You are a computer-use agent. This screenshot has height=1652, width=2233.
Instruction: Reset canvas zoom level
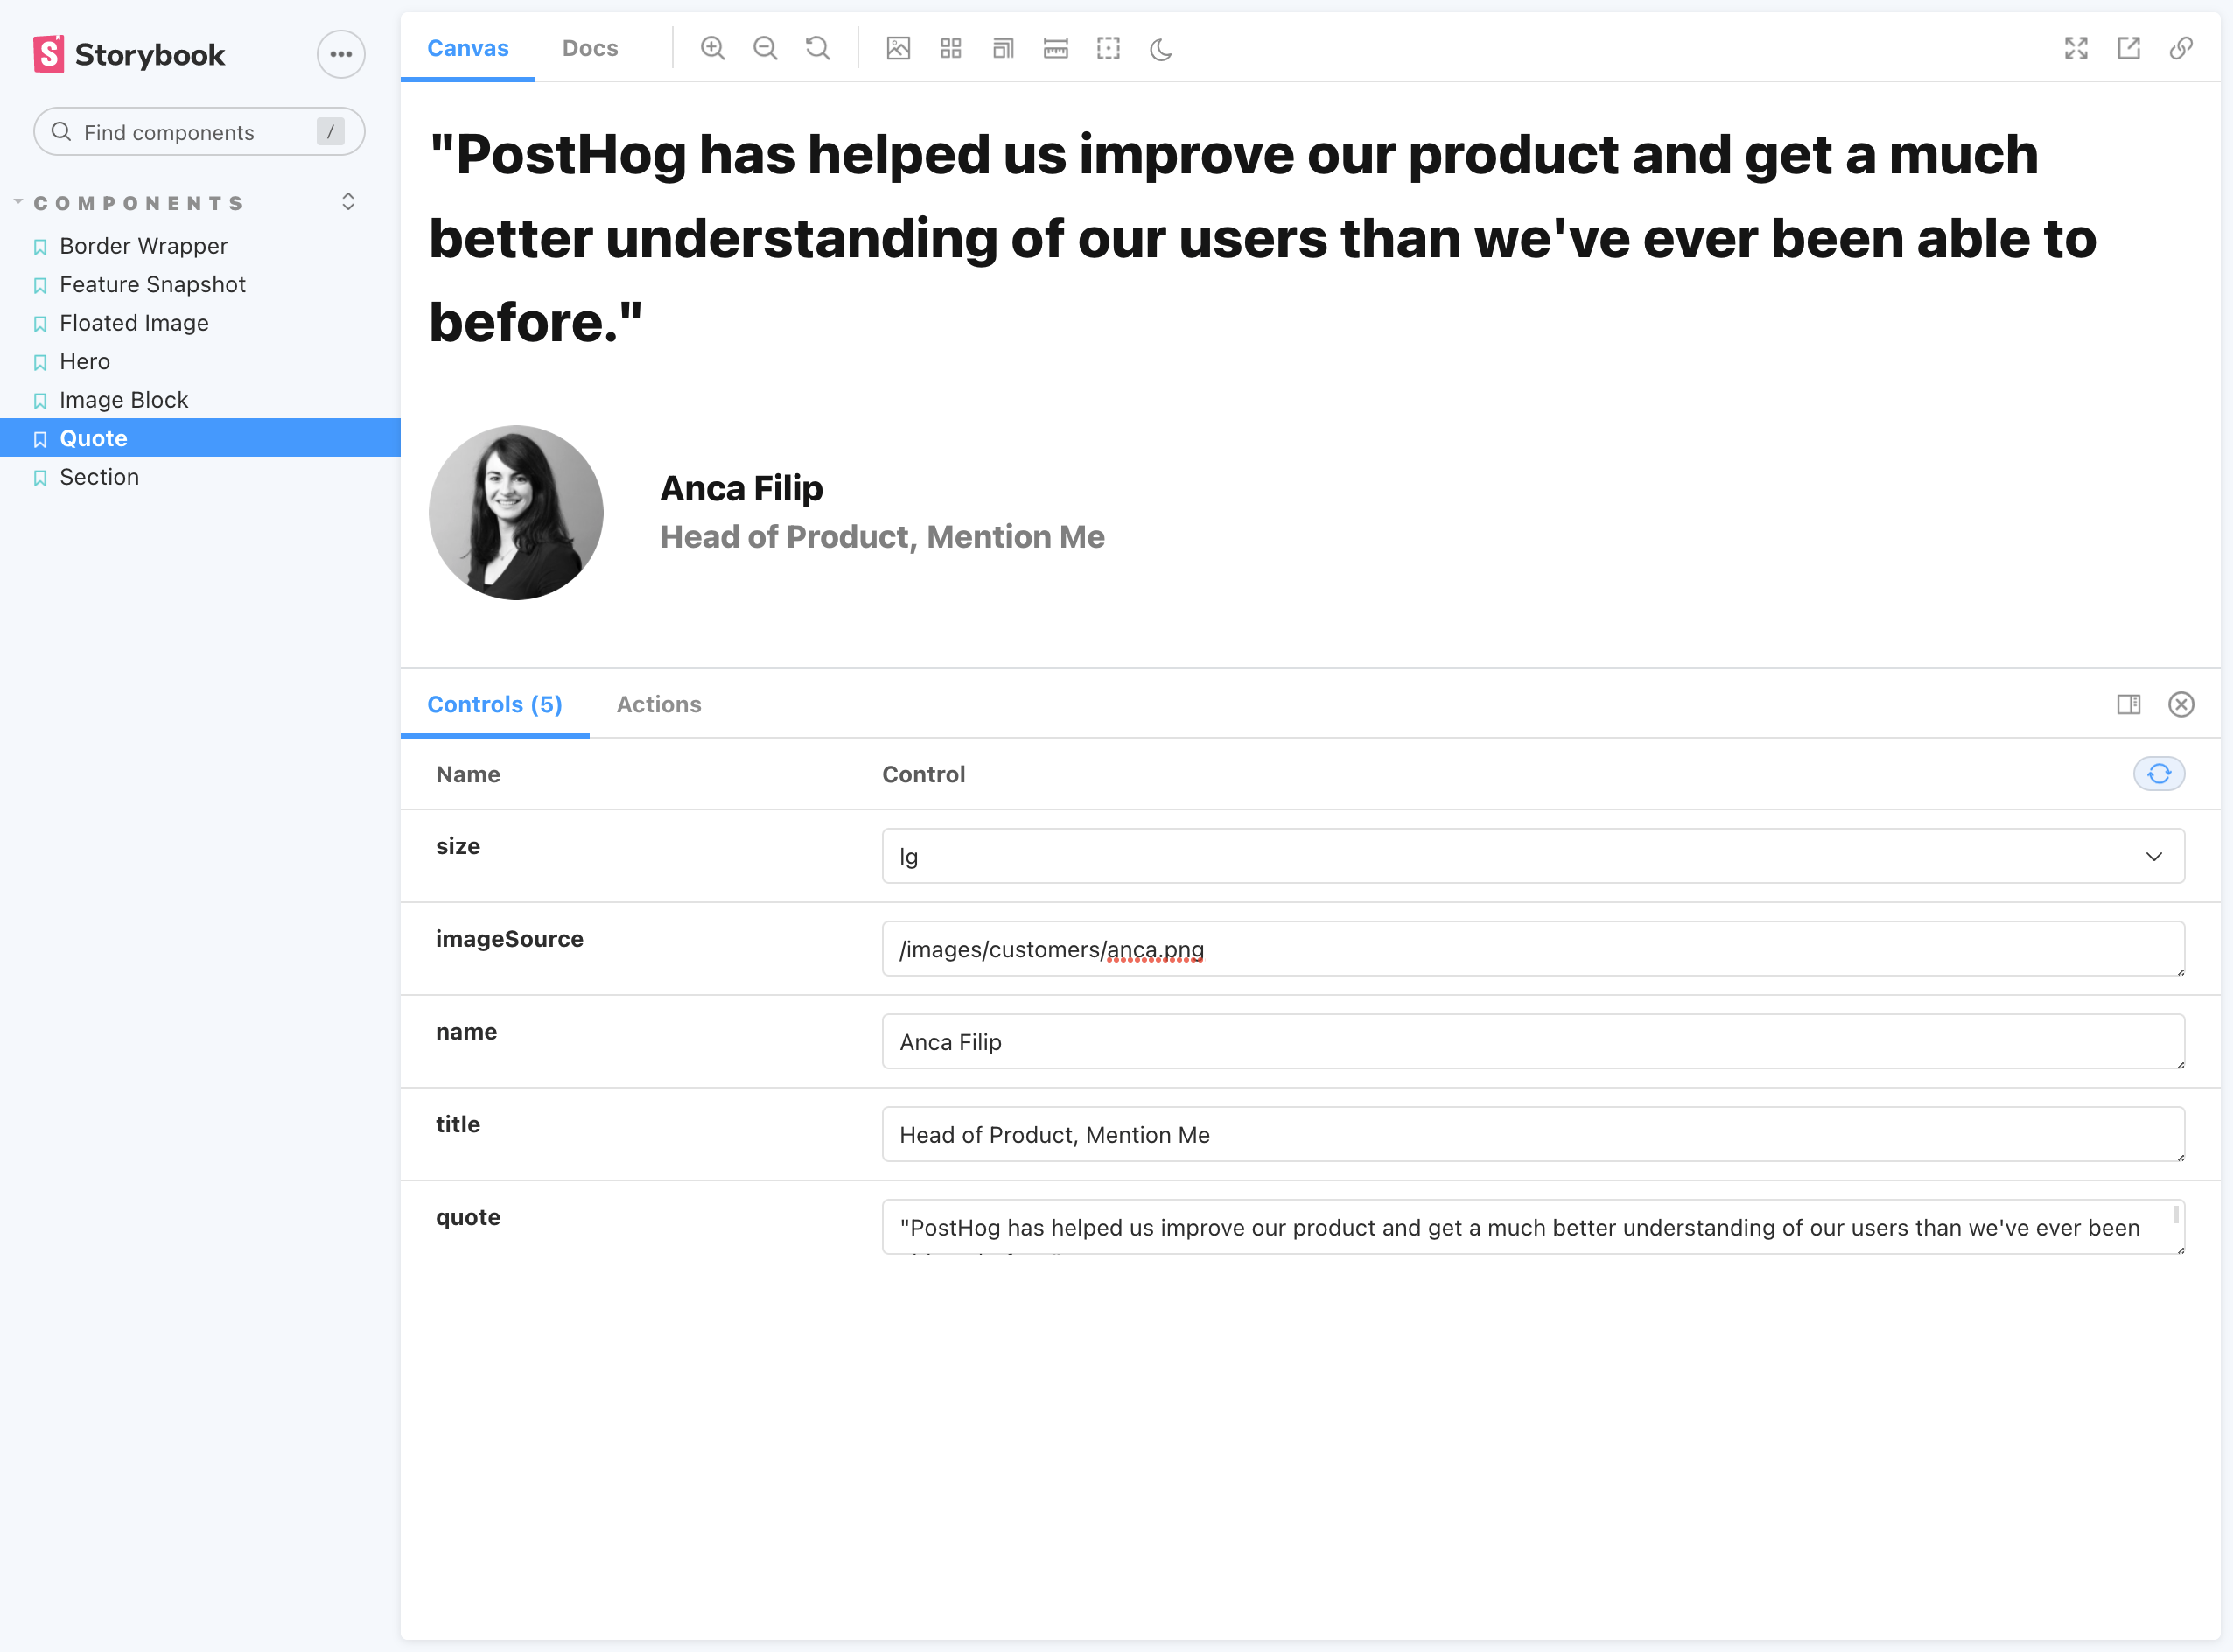point(817,48)
